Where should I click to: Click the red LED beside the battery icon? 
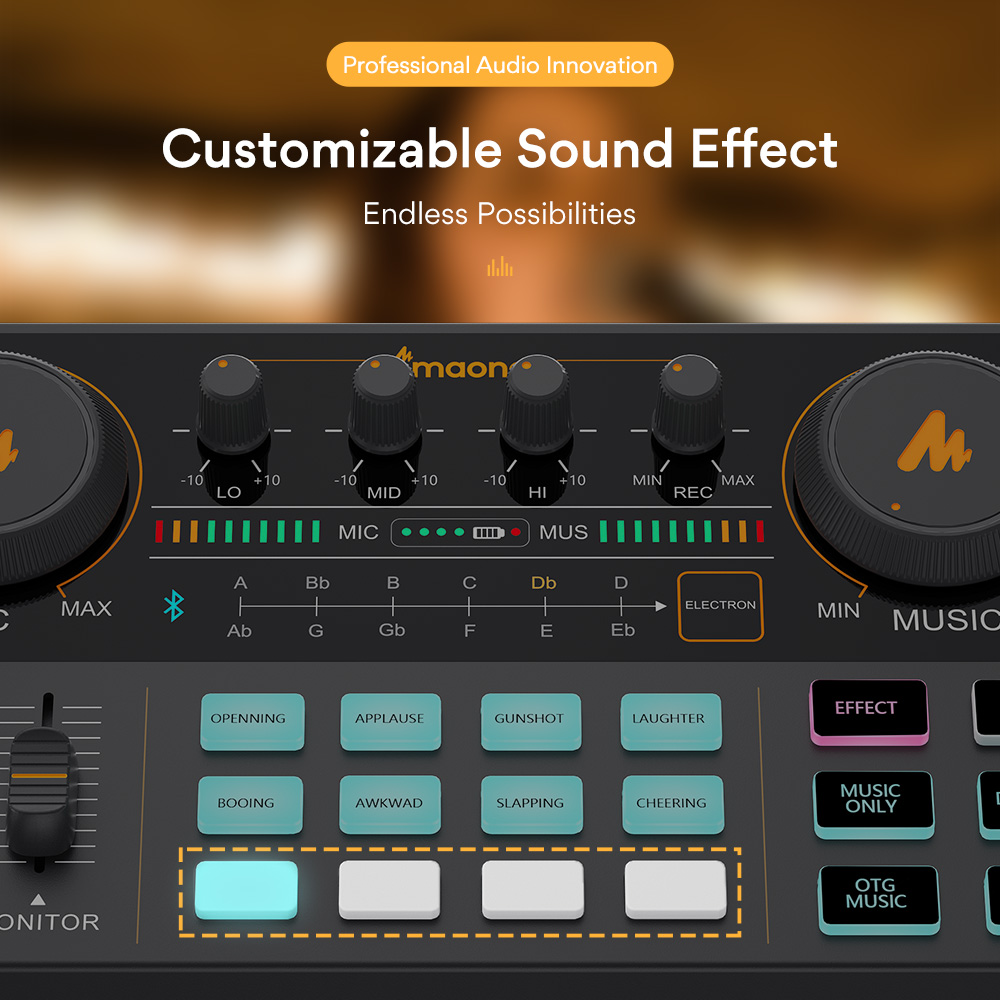click(x=515, y=532)
